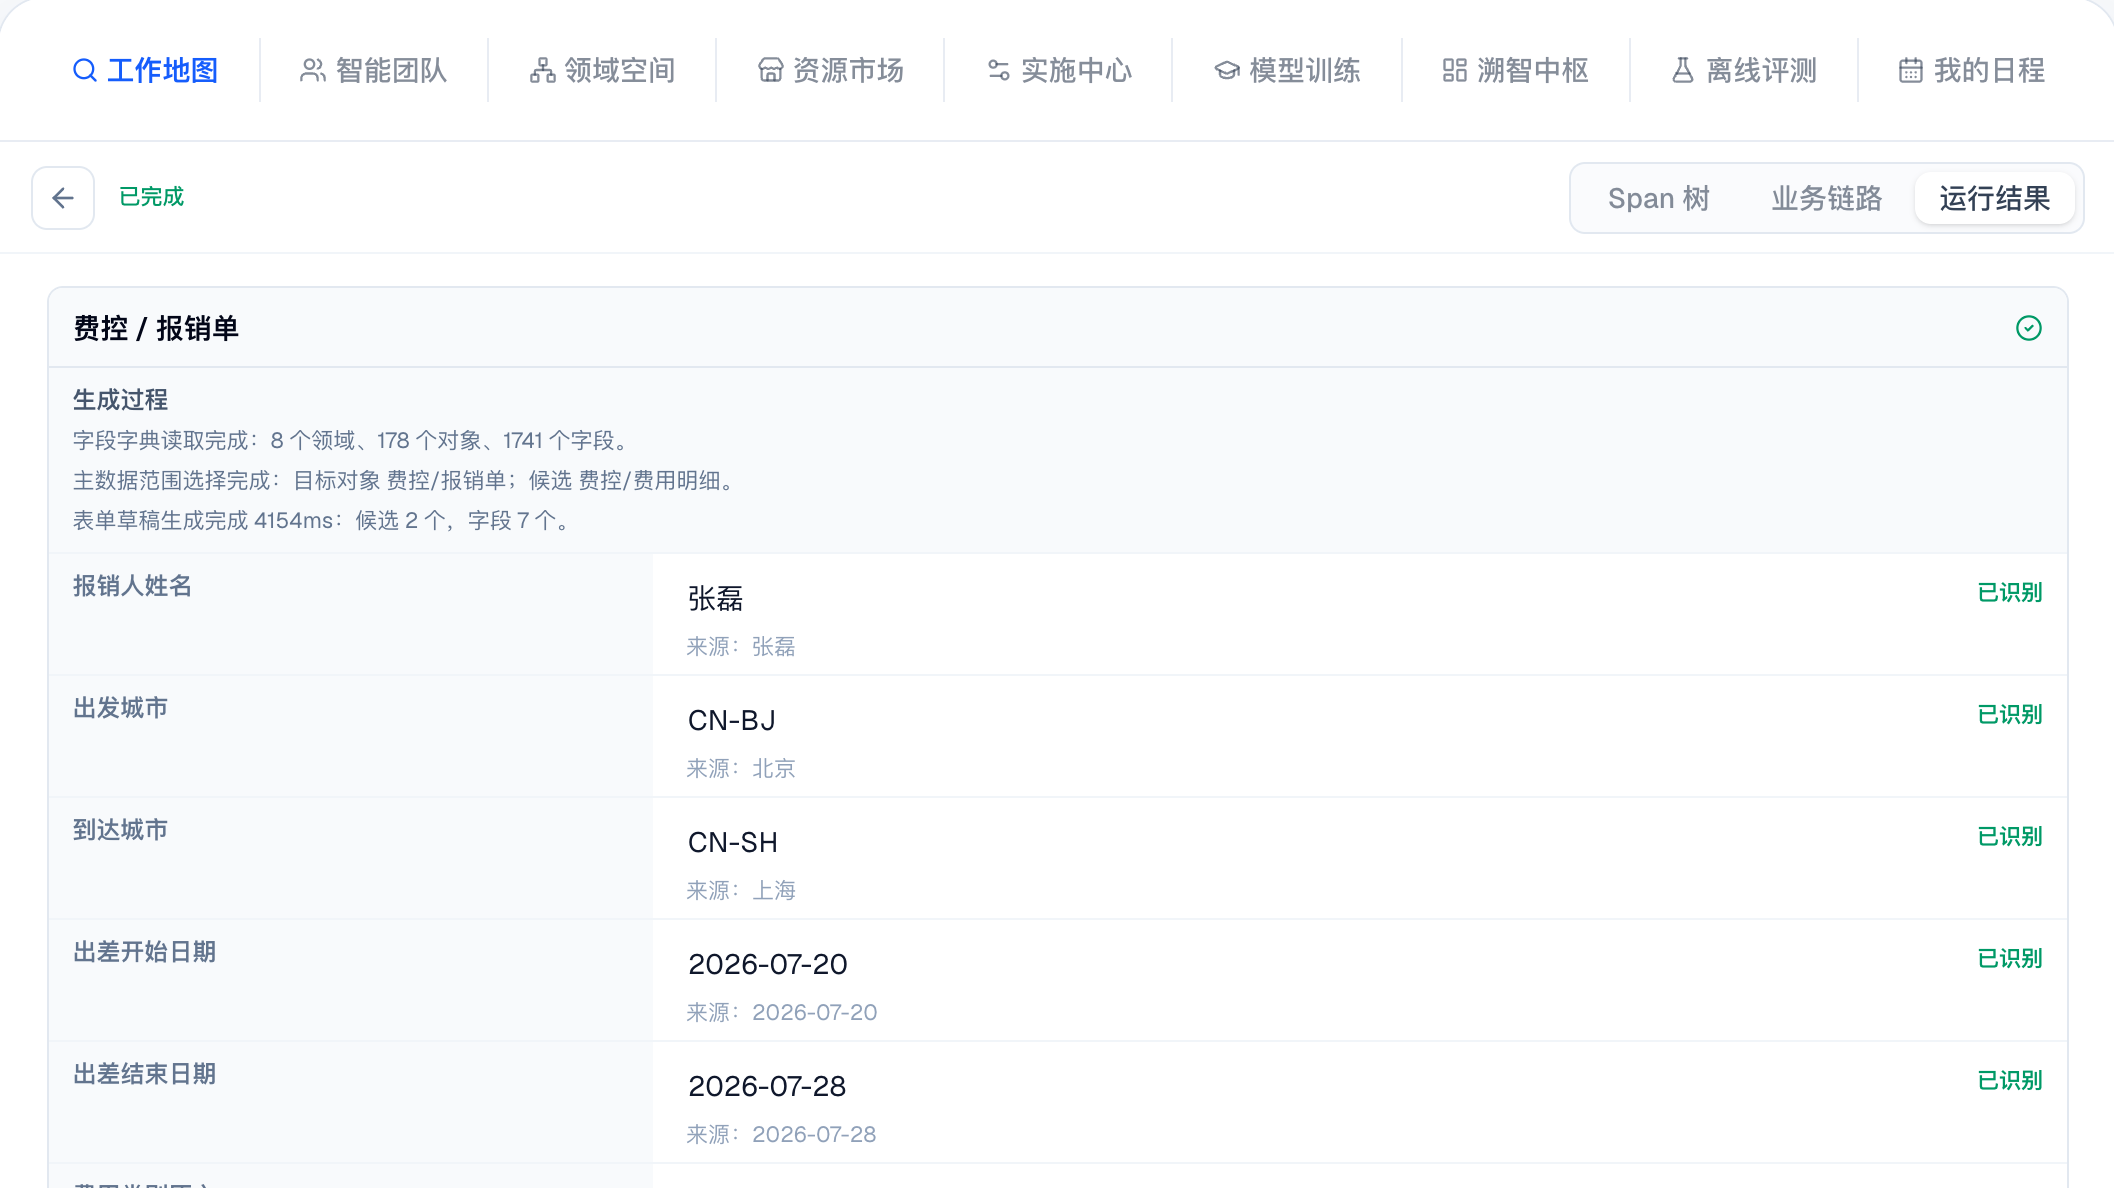The image size is (2114, 1188).
Task: Click 已识别 status in 出差开始日期 row
Action: click(2010, 958)
